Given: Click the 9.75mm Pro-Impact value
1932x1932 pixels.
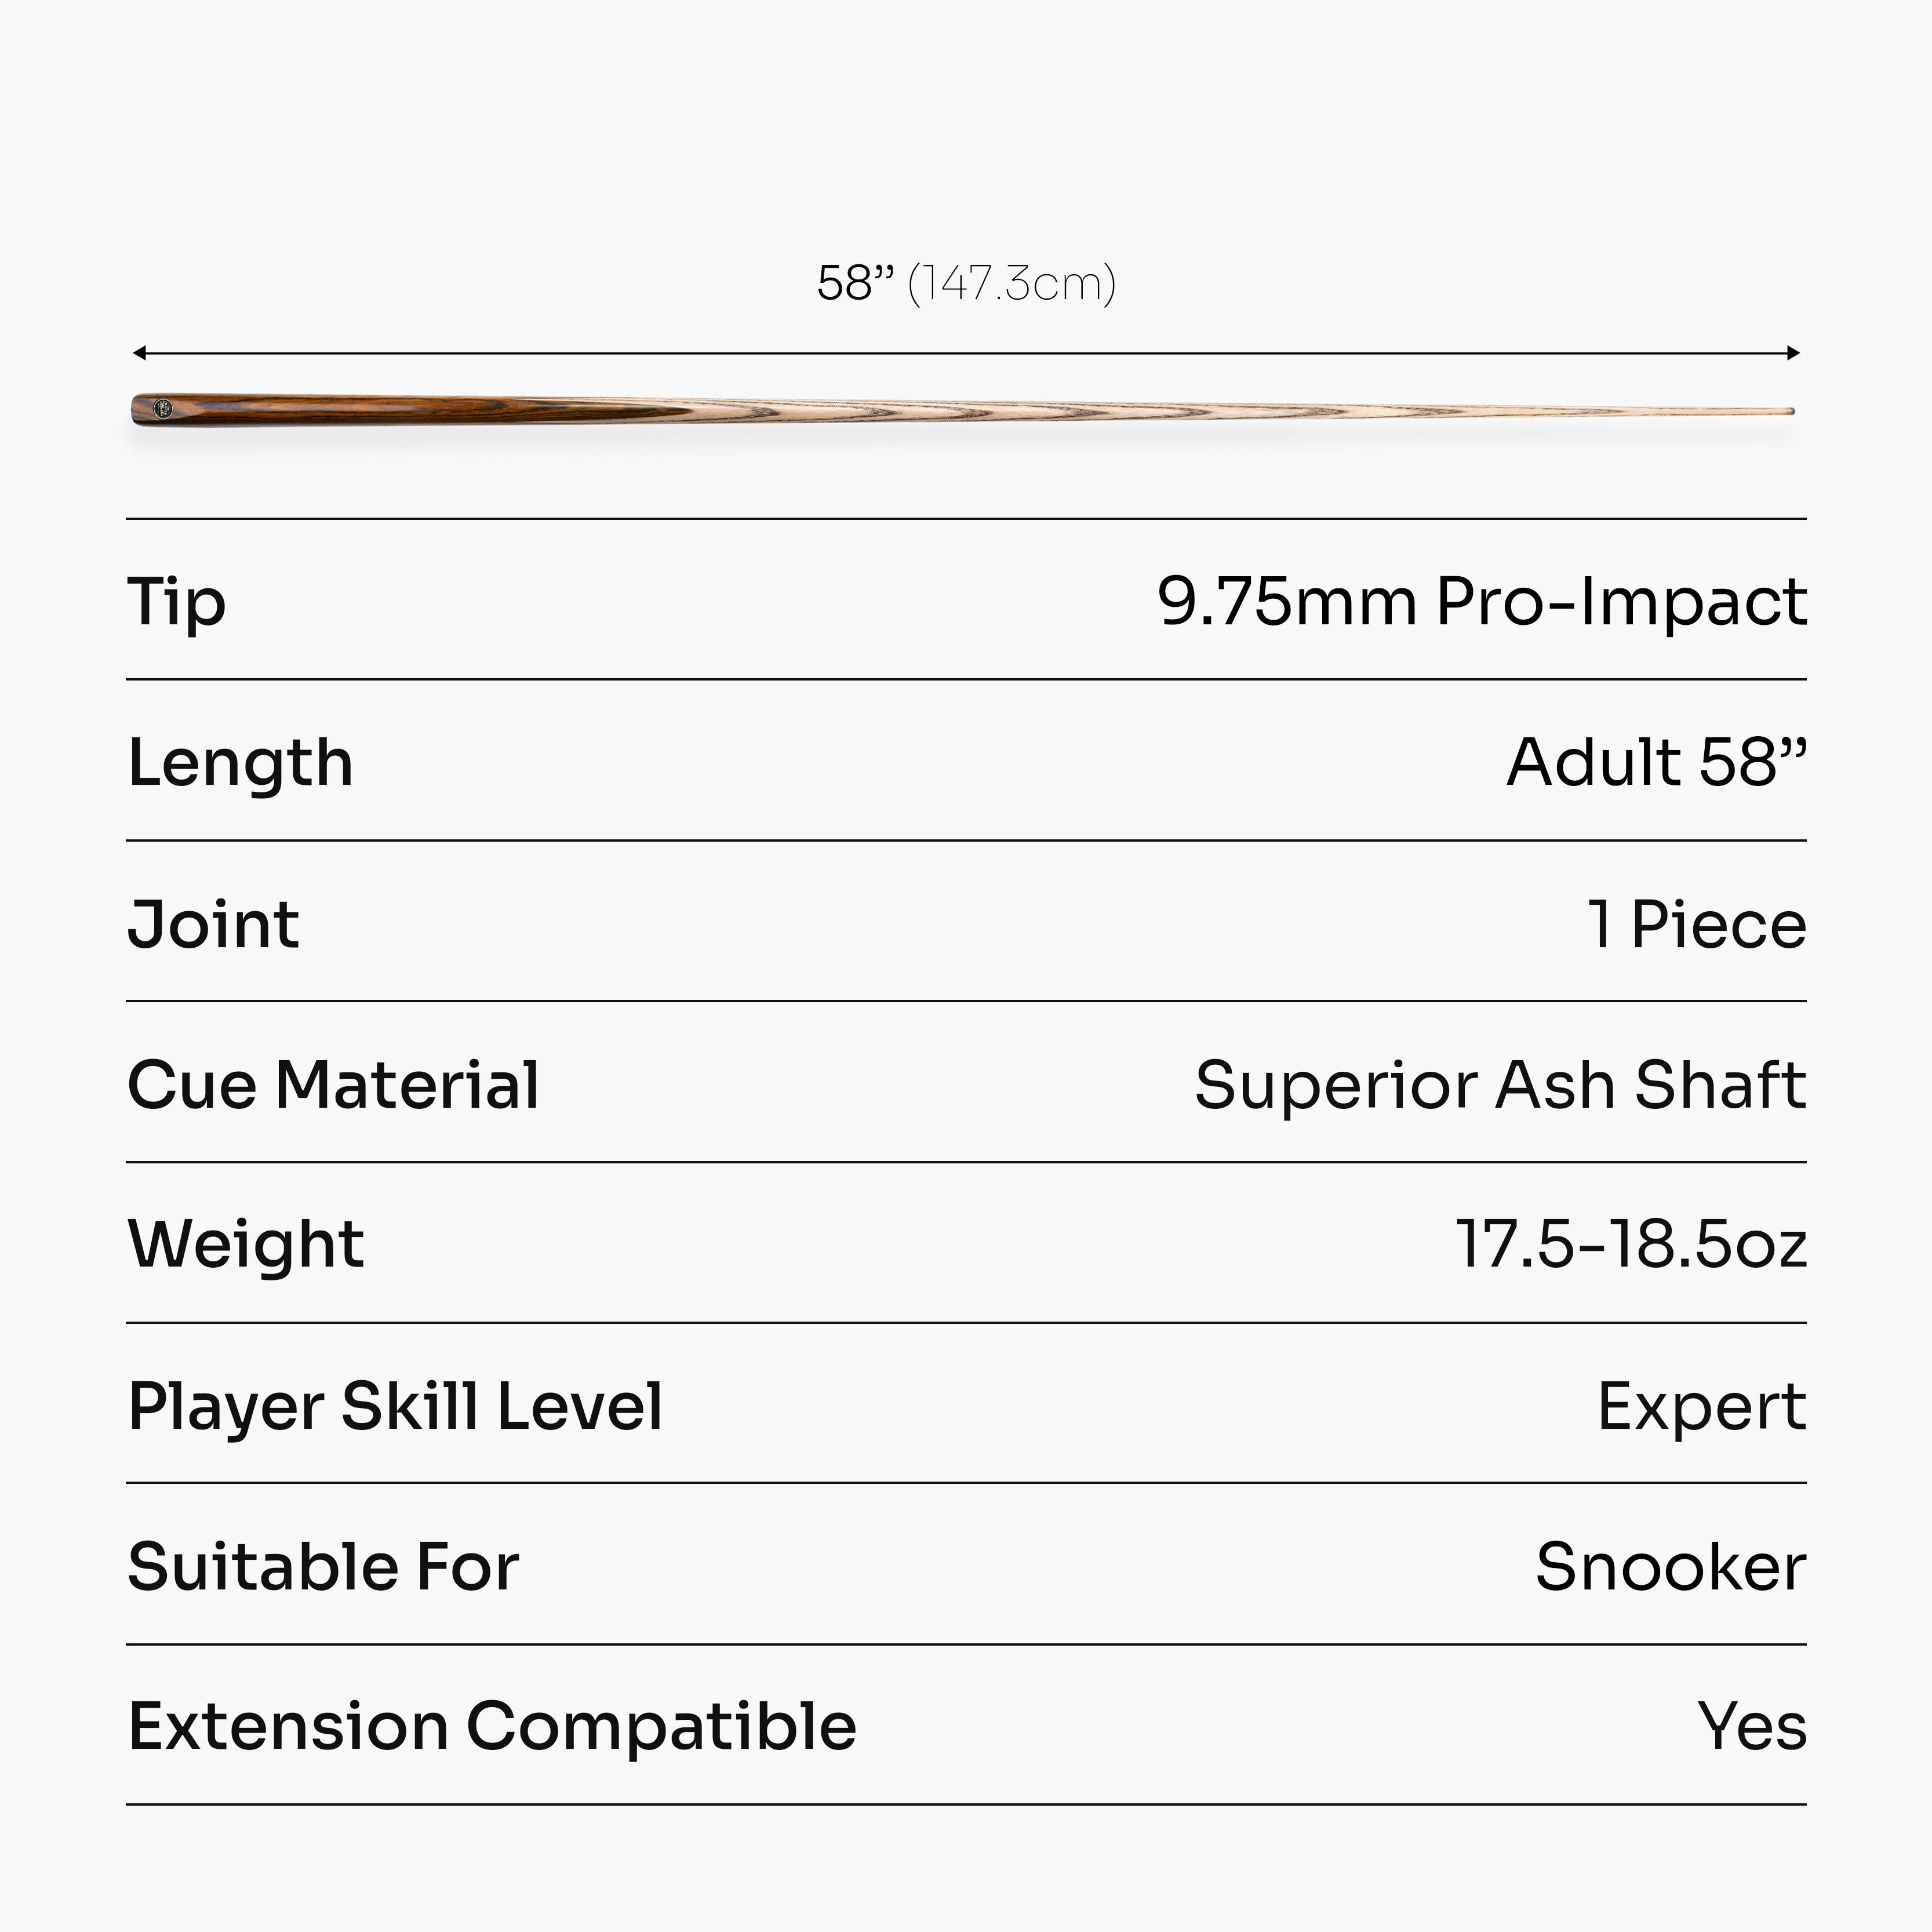Looking at the screenshot, I should coord(1482,602).
